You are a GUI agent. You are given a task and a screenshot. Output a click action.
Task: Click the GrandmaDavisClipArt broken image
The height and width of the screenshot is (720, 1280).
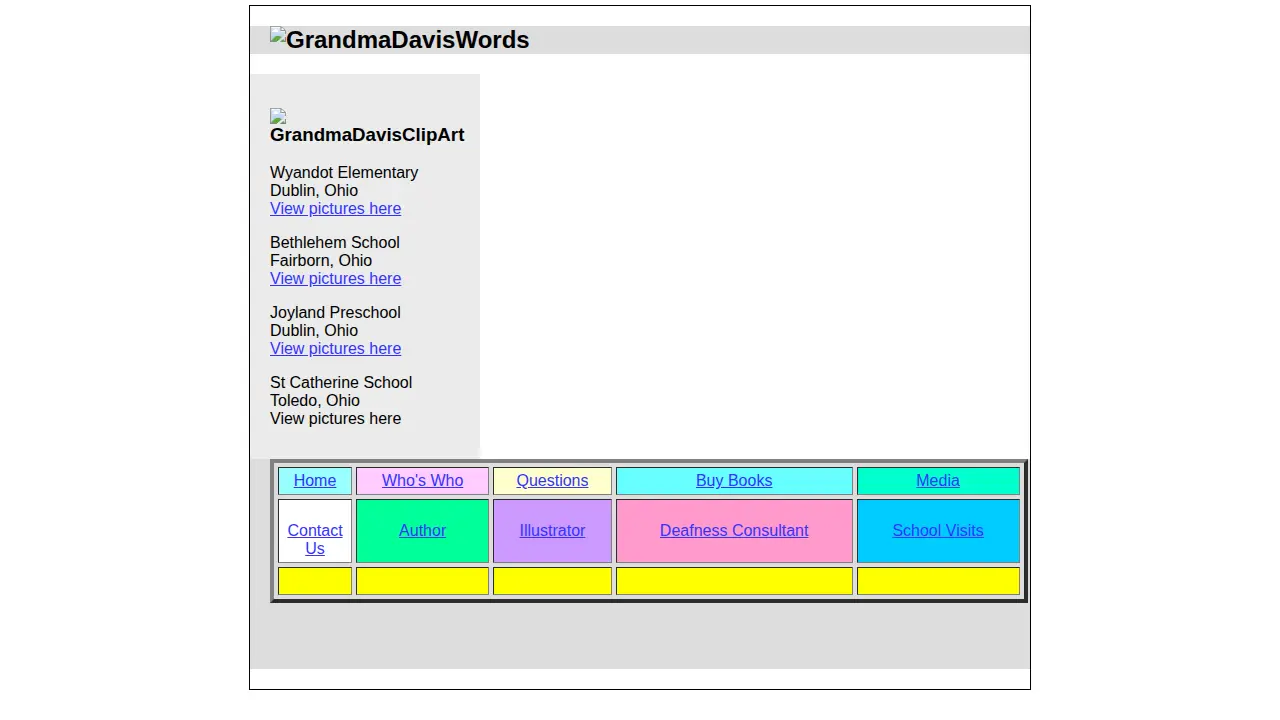(367, 127)
